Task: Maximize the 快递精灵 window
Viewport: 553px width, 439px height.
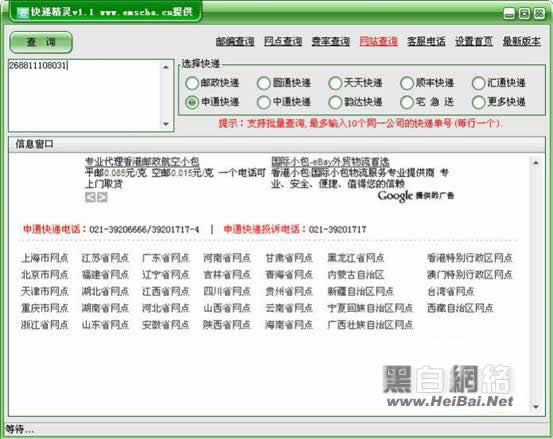Action: pyautogui.click(x=524, y=14)
